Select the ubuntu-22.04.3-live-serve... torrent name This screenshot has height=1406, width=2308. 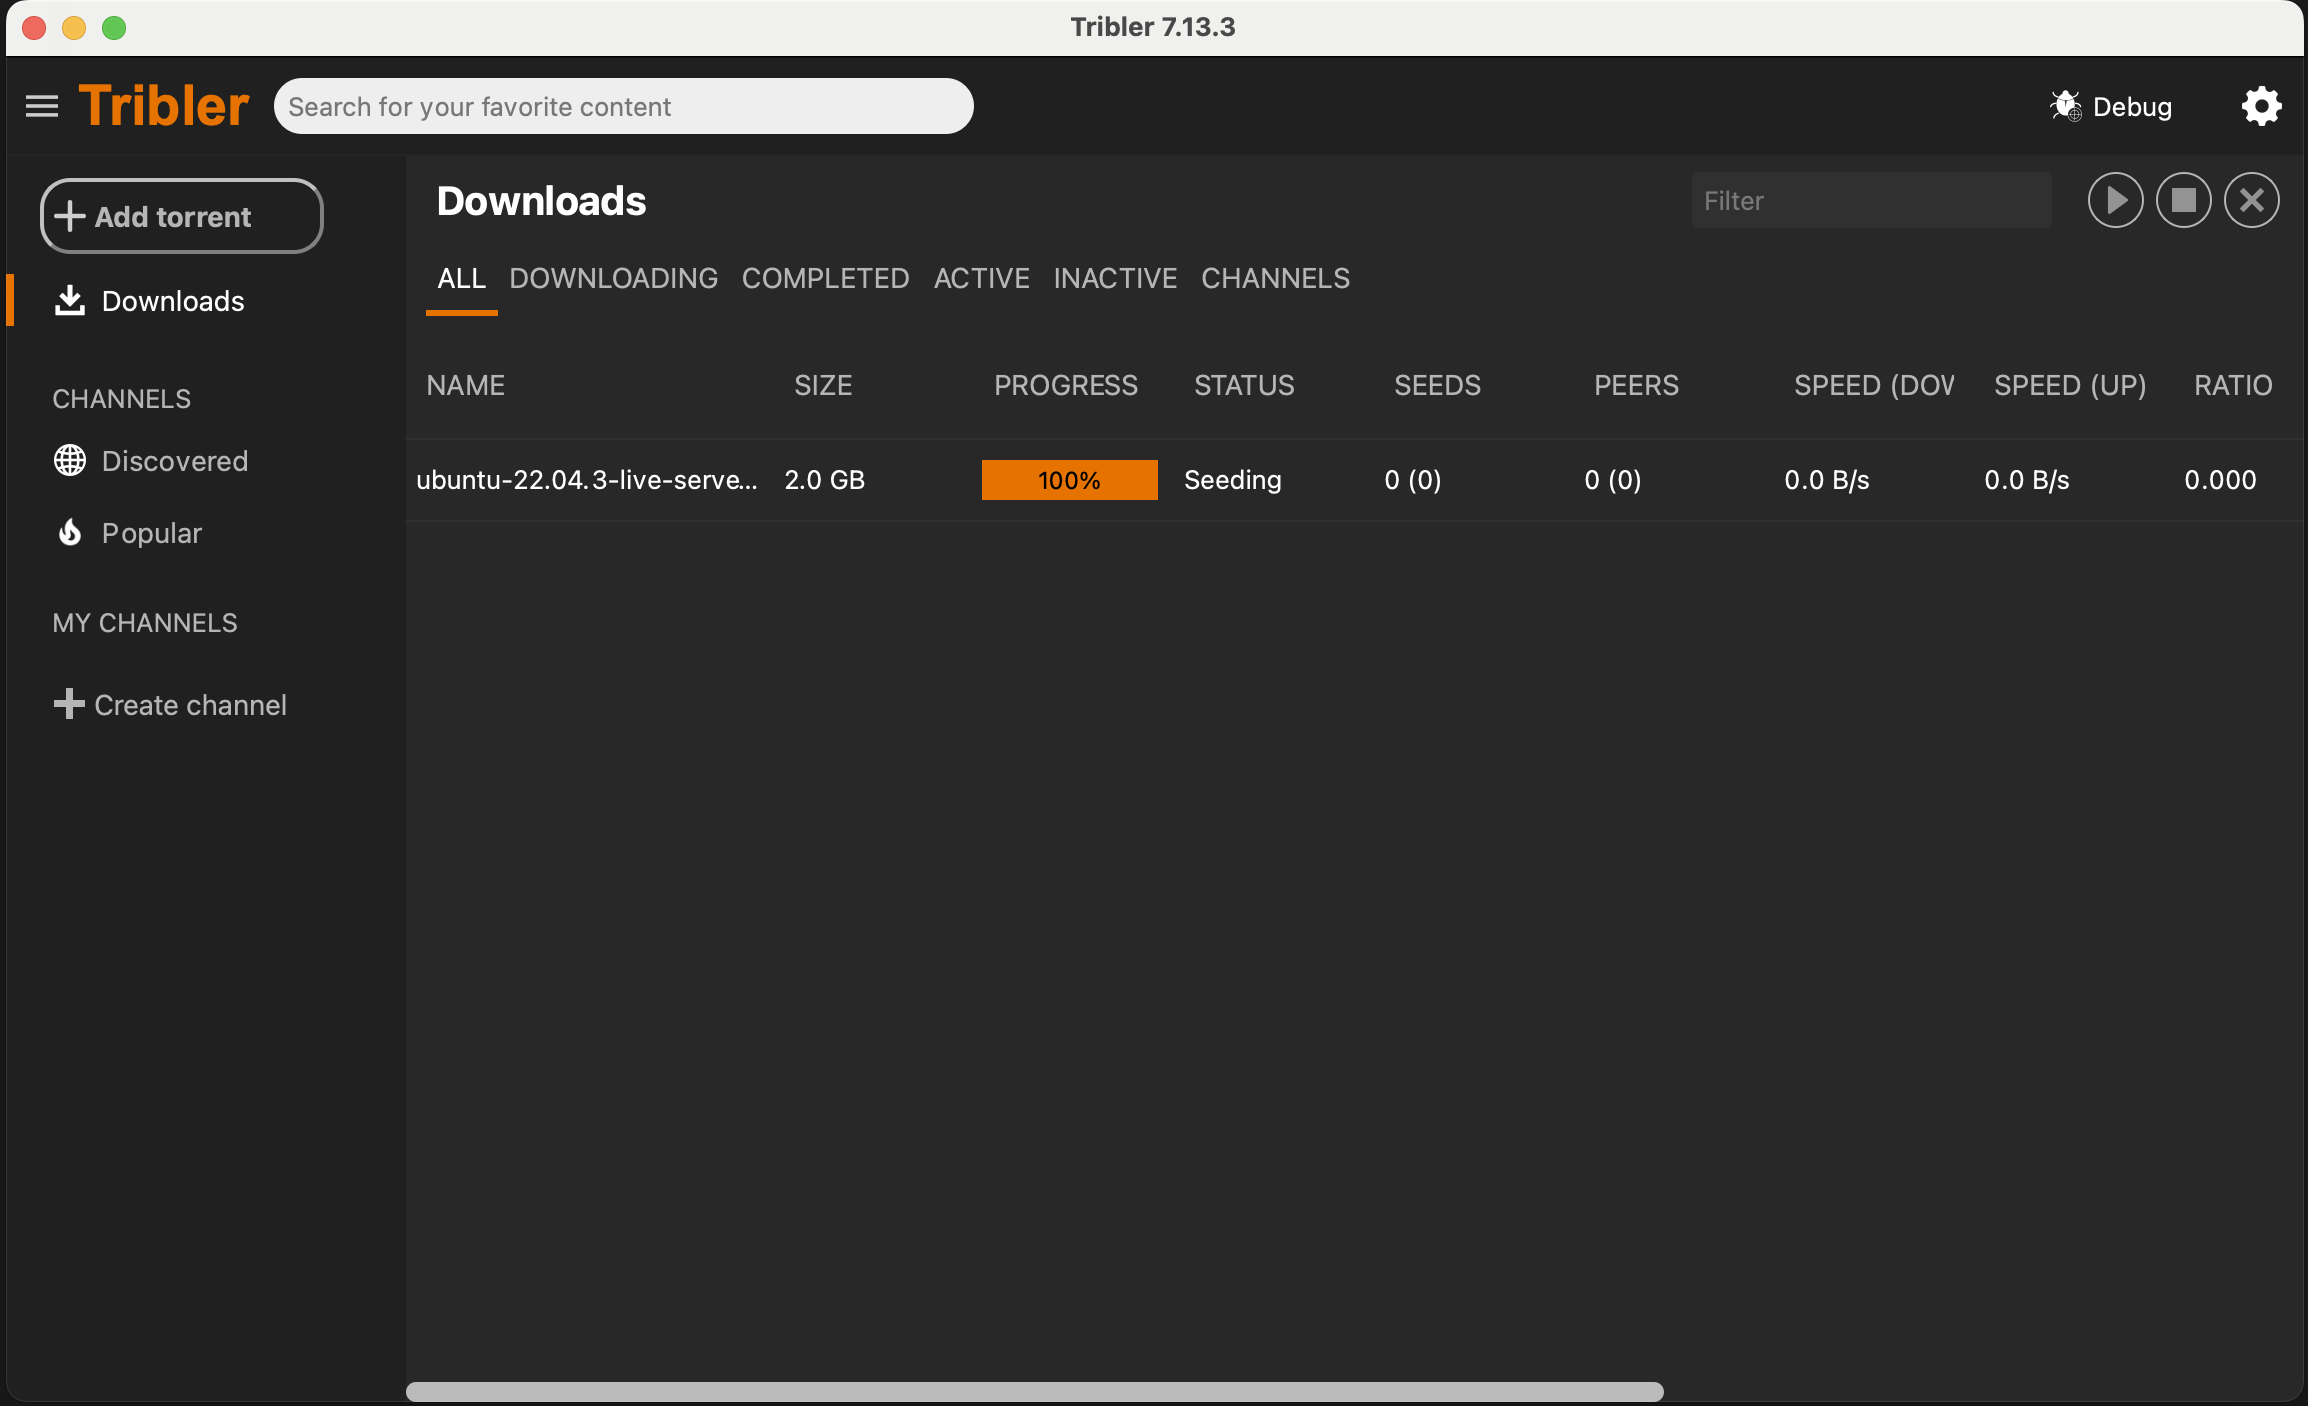(587, 480)
